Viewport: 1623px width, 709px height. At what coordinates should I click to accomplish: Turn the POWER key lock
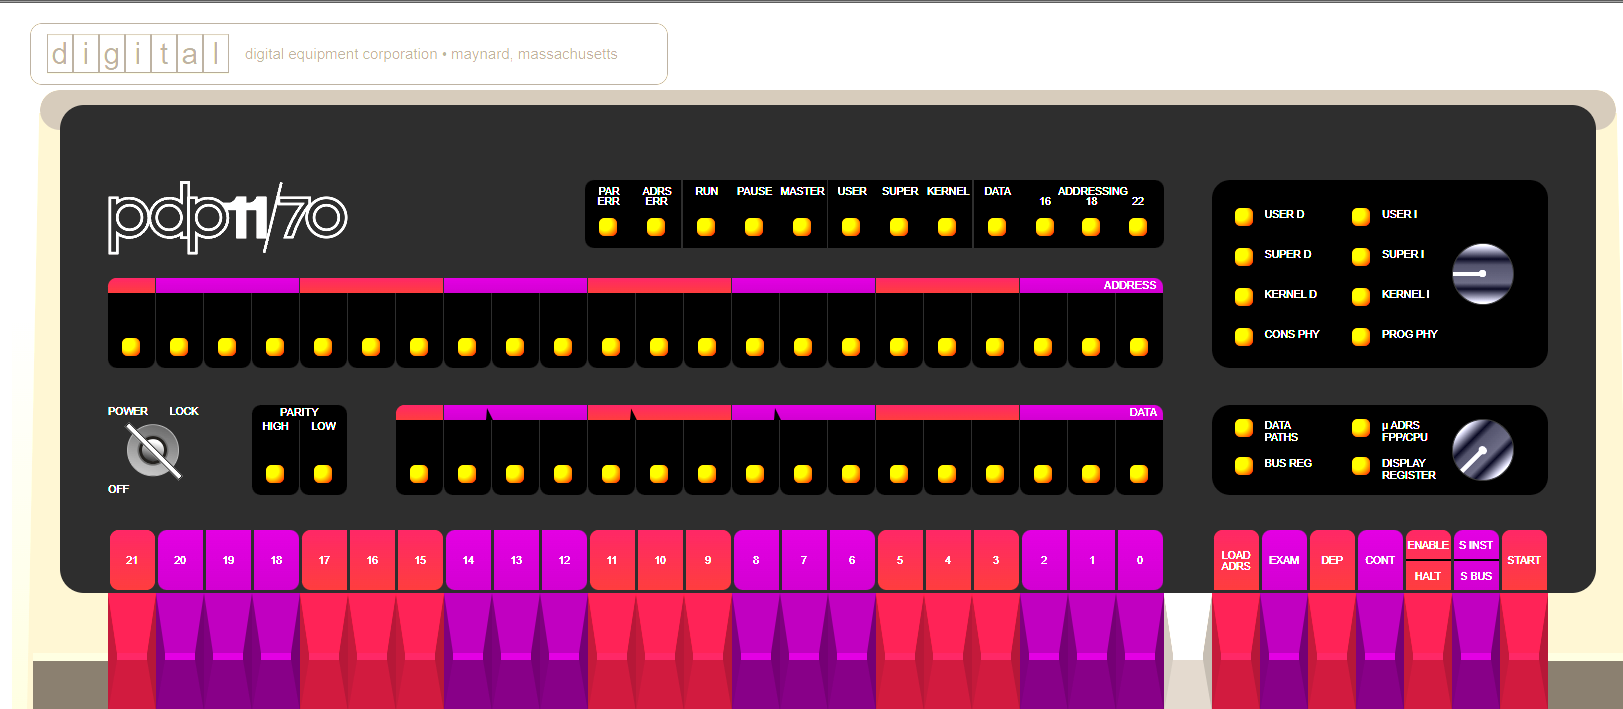pos(153,450)
